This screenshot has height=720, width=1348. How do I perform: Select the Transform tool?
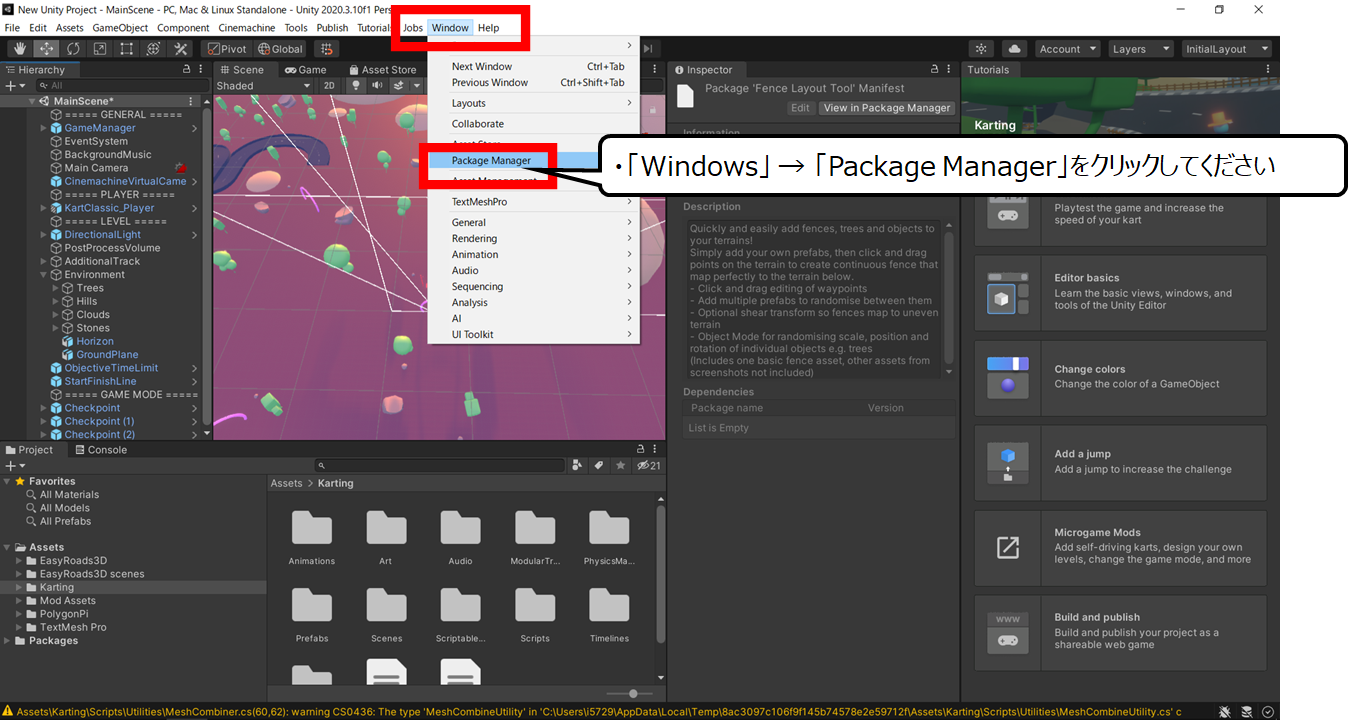tap(154, 48)
